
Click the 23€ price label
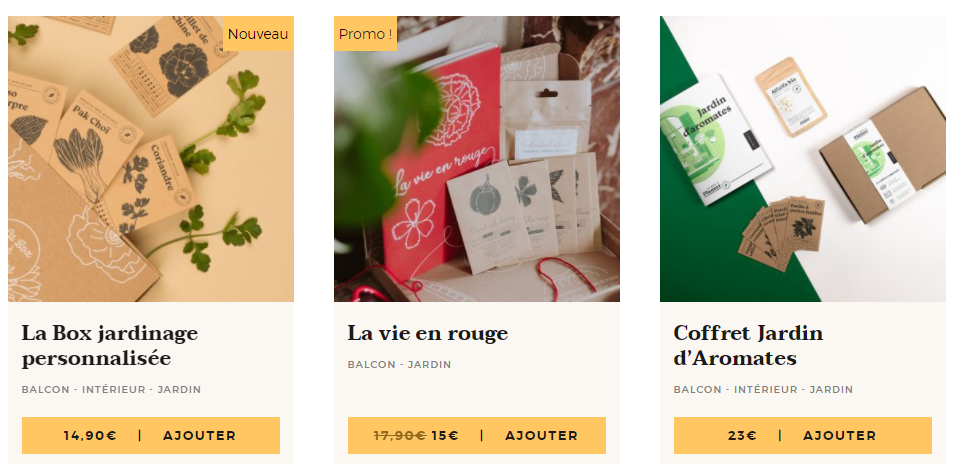point(742,436)
